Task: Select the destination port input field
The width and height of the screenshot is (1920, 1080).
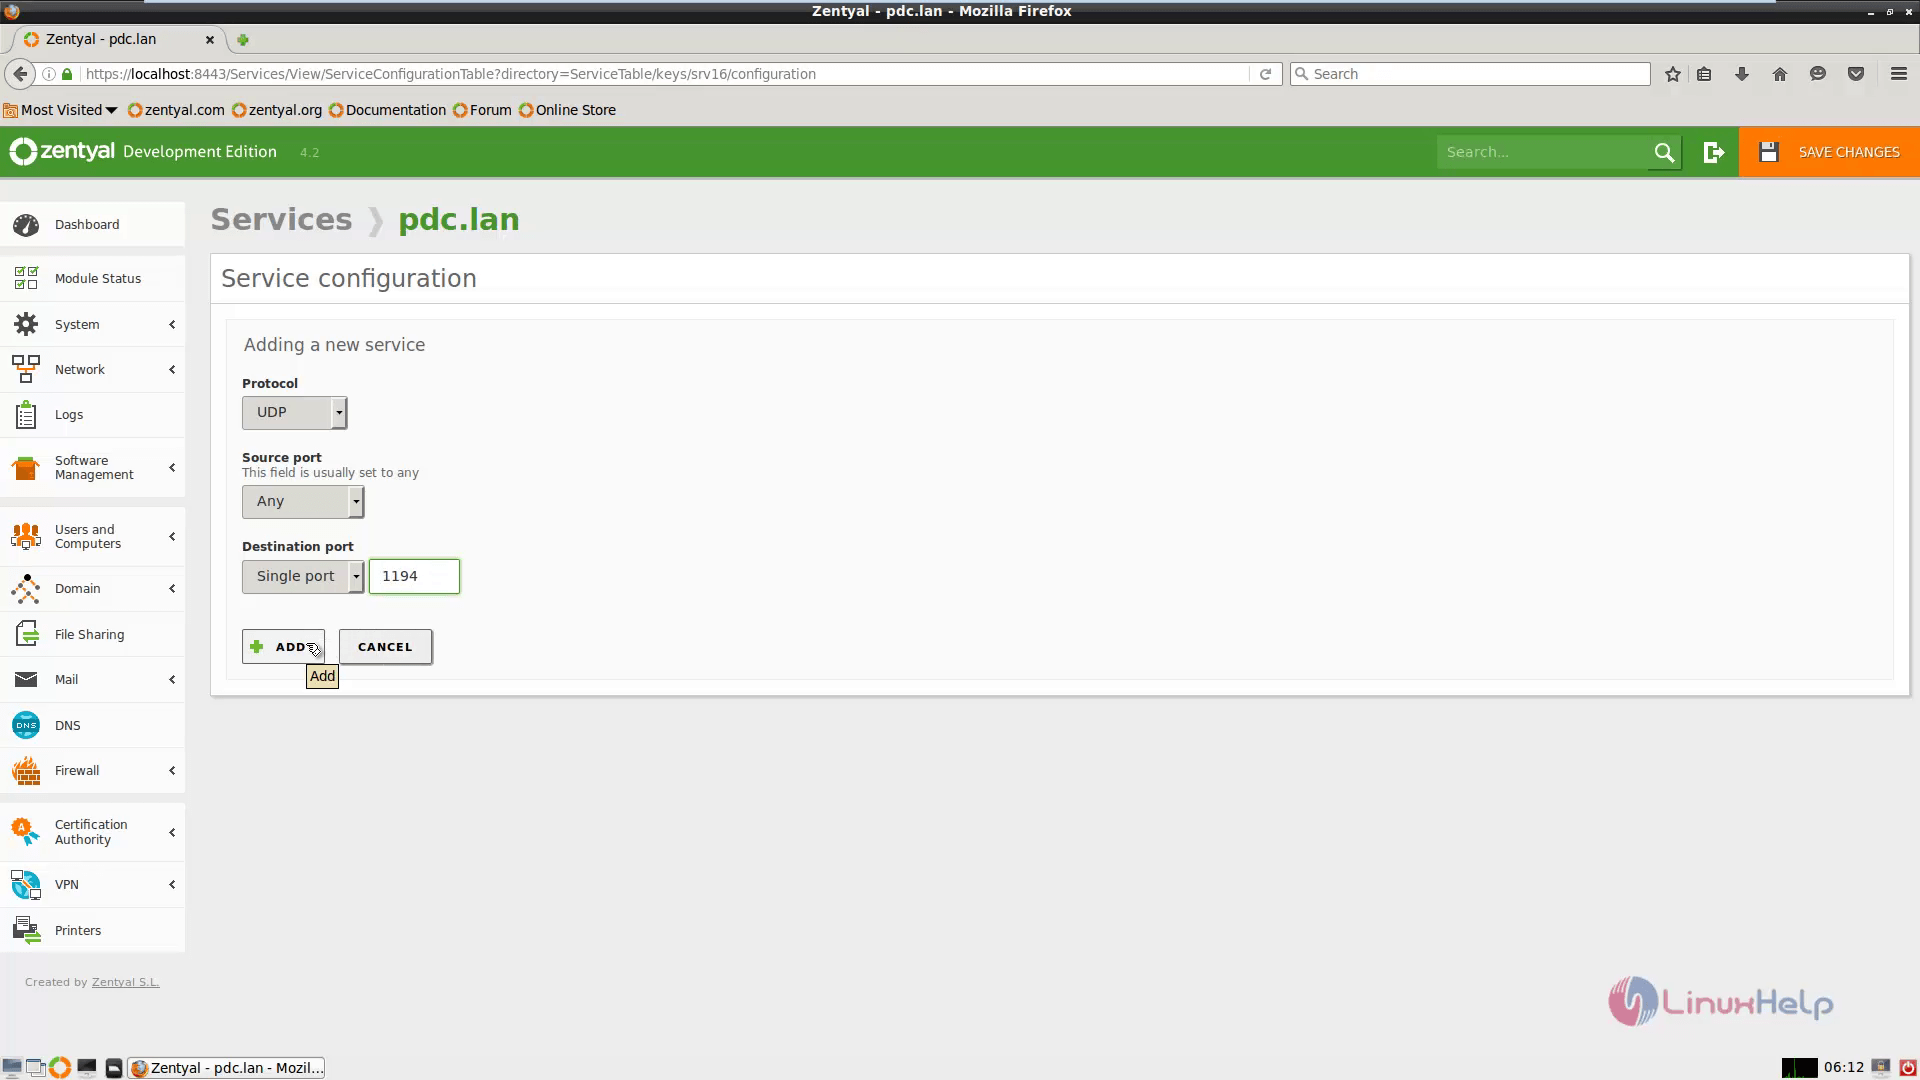Action: tap(413, 575)
